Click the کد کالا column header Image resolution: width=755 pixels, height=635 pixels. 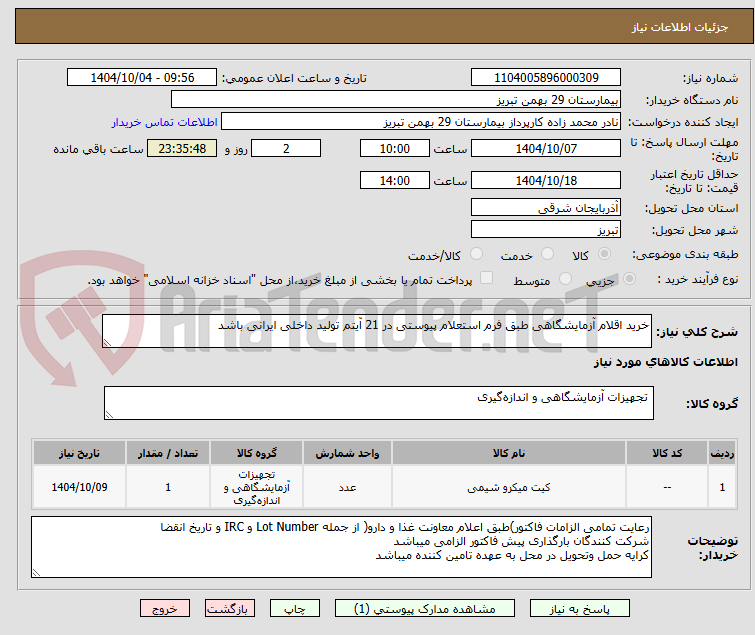point(667,453)
